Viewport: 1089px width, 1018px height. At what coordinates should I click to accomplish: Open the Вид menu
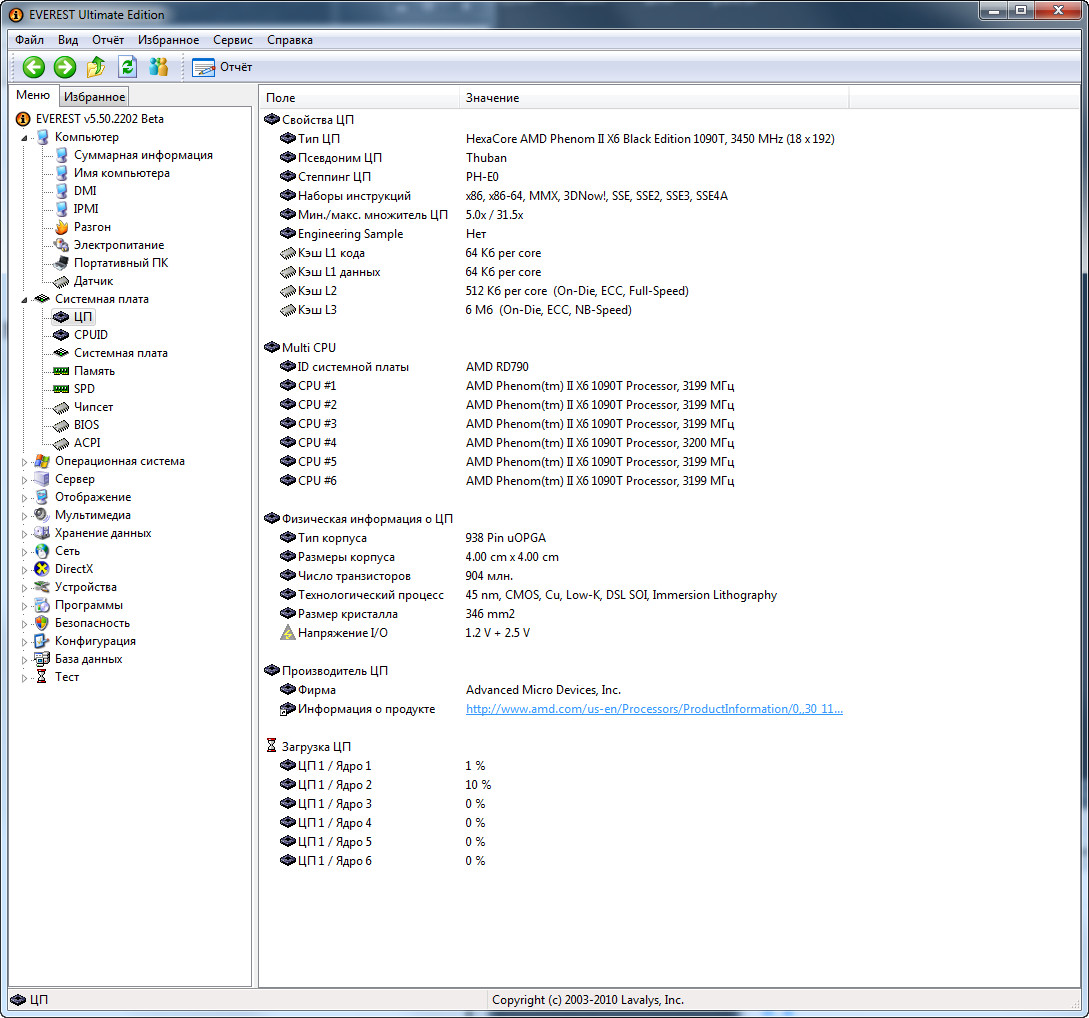click(67, 40)
